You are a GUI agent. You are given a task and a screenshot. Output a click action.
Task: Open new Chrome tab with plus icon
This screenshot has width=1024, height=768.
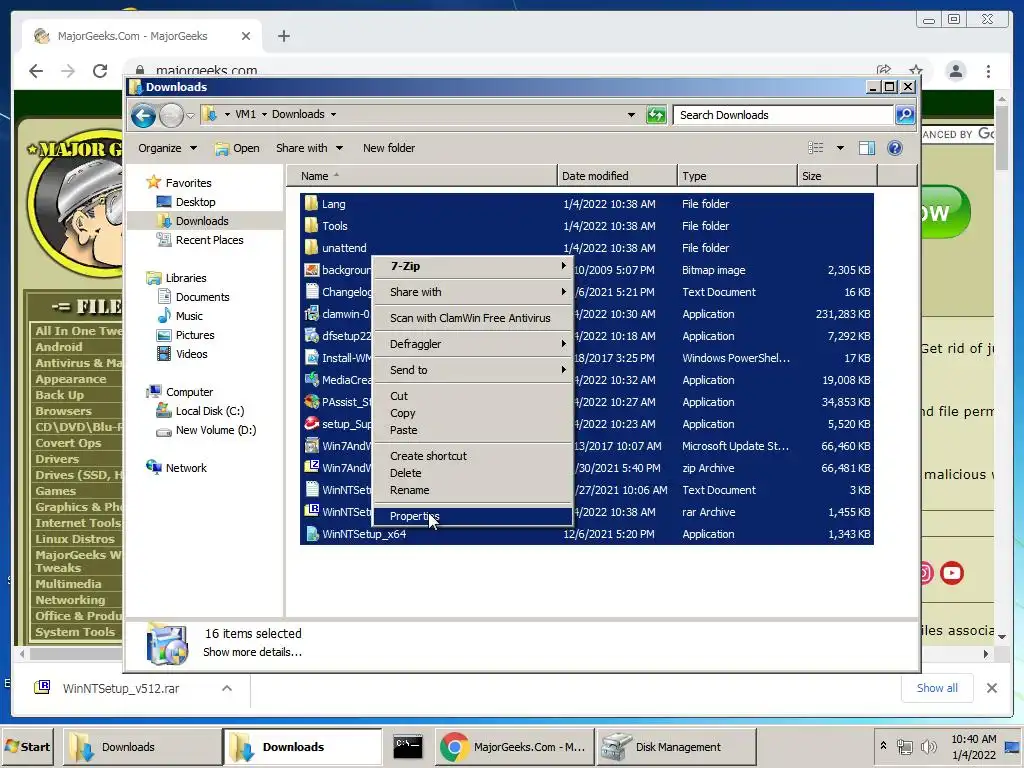coord(283,36)
